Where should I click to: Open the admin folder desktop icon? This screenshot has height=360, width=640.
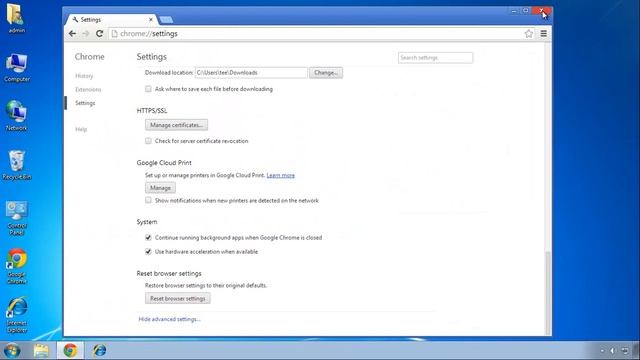(16, 18)
